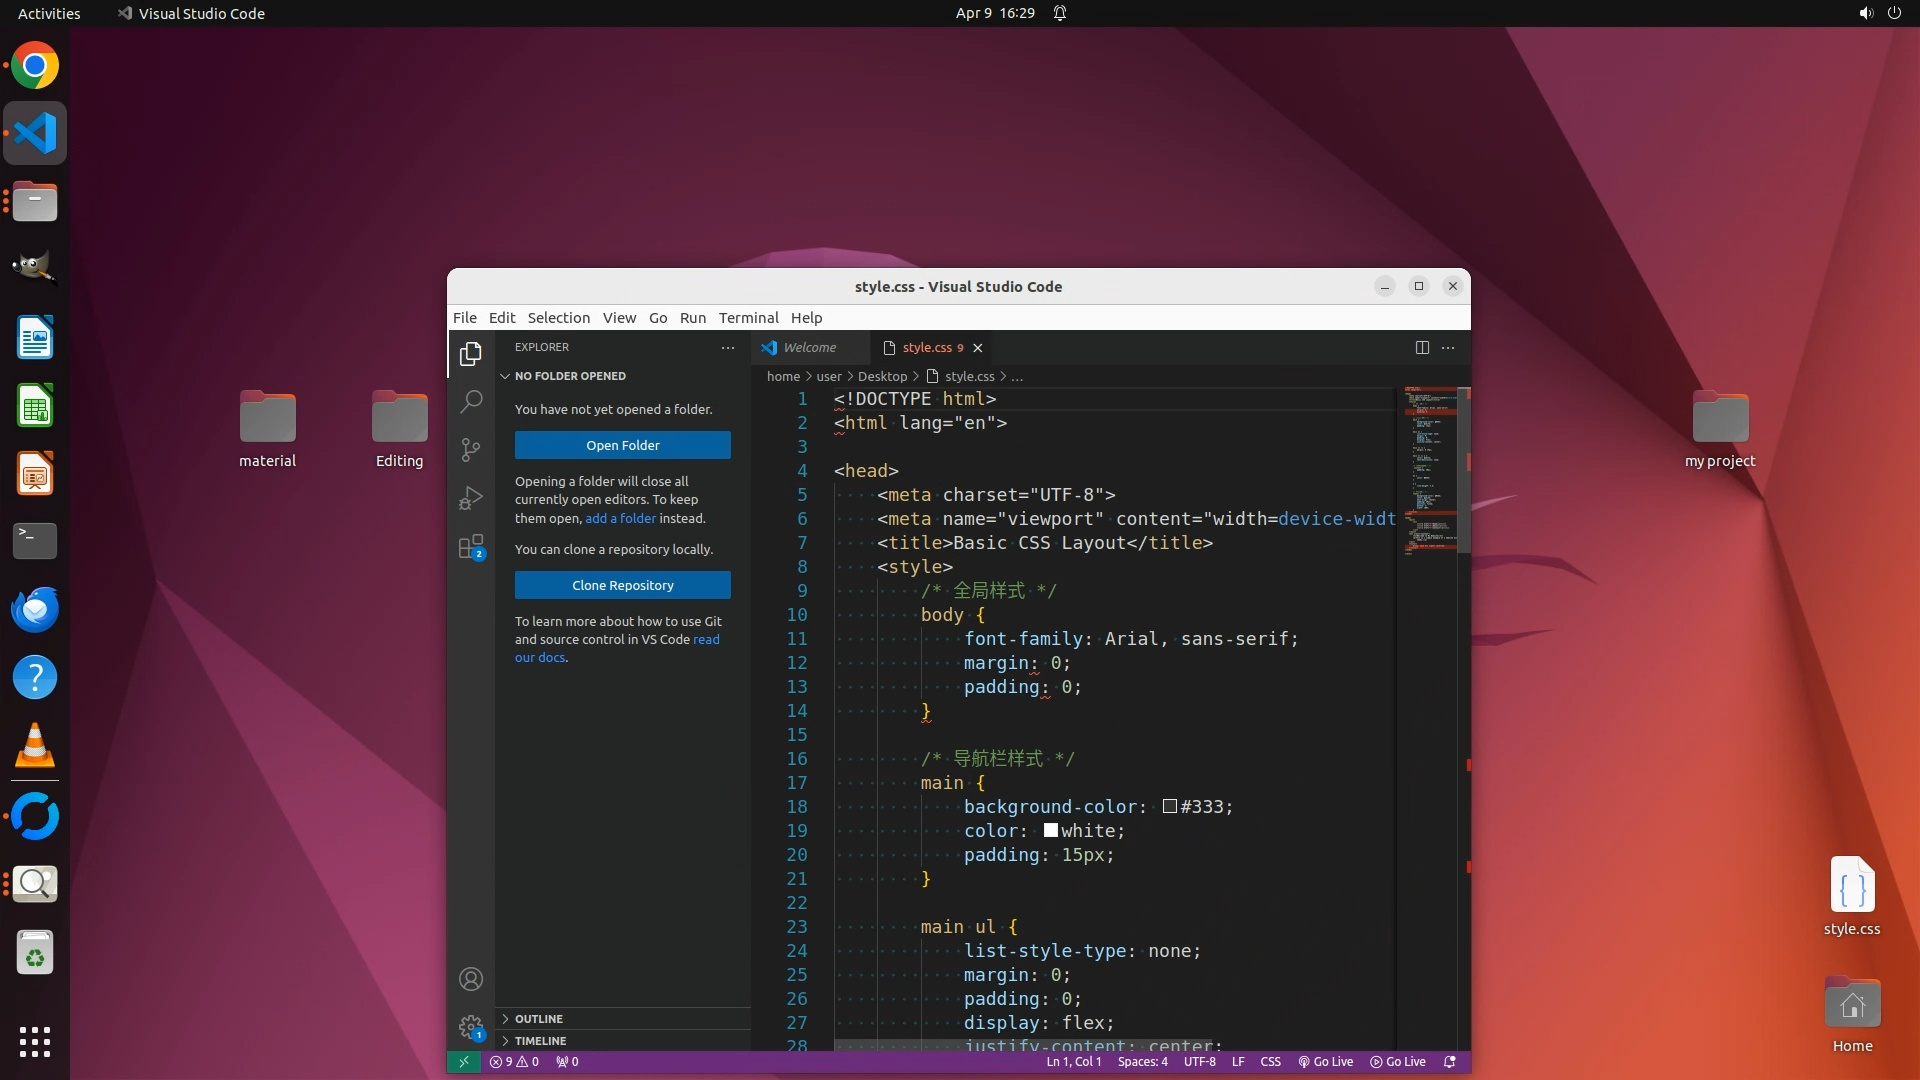This screenshot has width=1920, height=1080.
Task: Click the CSS language mode indicator
Action: tap(1270, 1062)
